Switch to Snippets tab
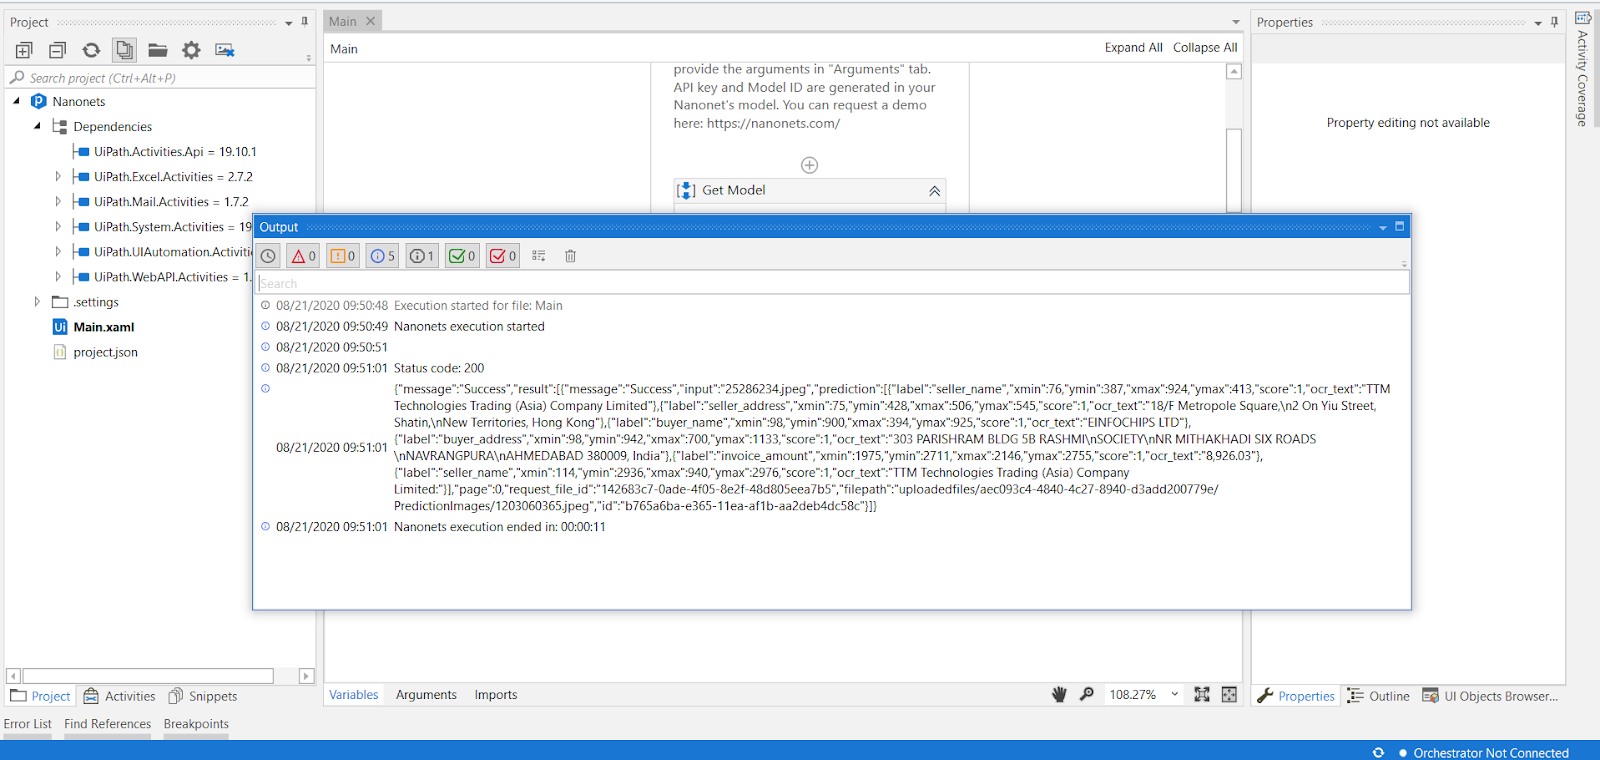1600x760 pixels. pyautogui.click(x=203, y=696)
